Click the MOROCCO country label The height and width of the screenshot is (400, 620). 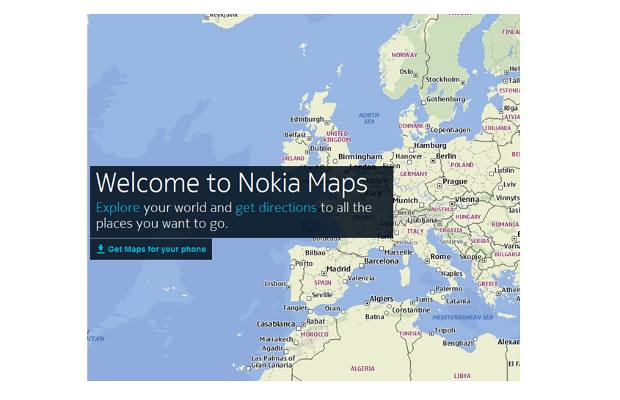tap(314, 334)
